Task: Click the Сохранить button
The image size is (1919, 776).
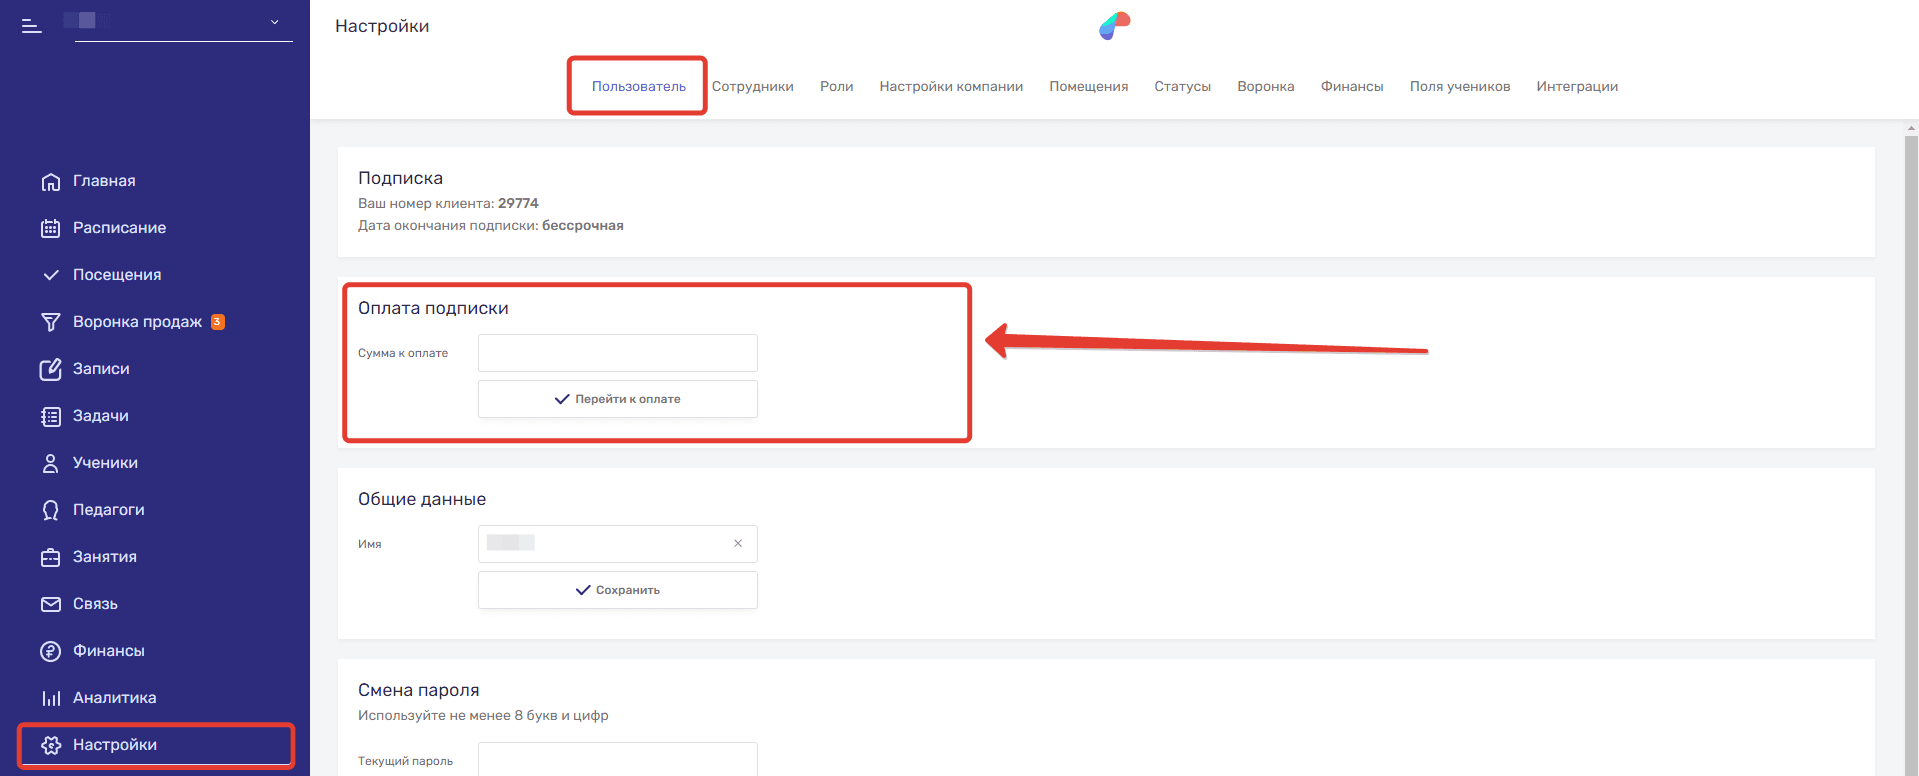Action: tap(617, 590)
